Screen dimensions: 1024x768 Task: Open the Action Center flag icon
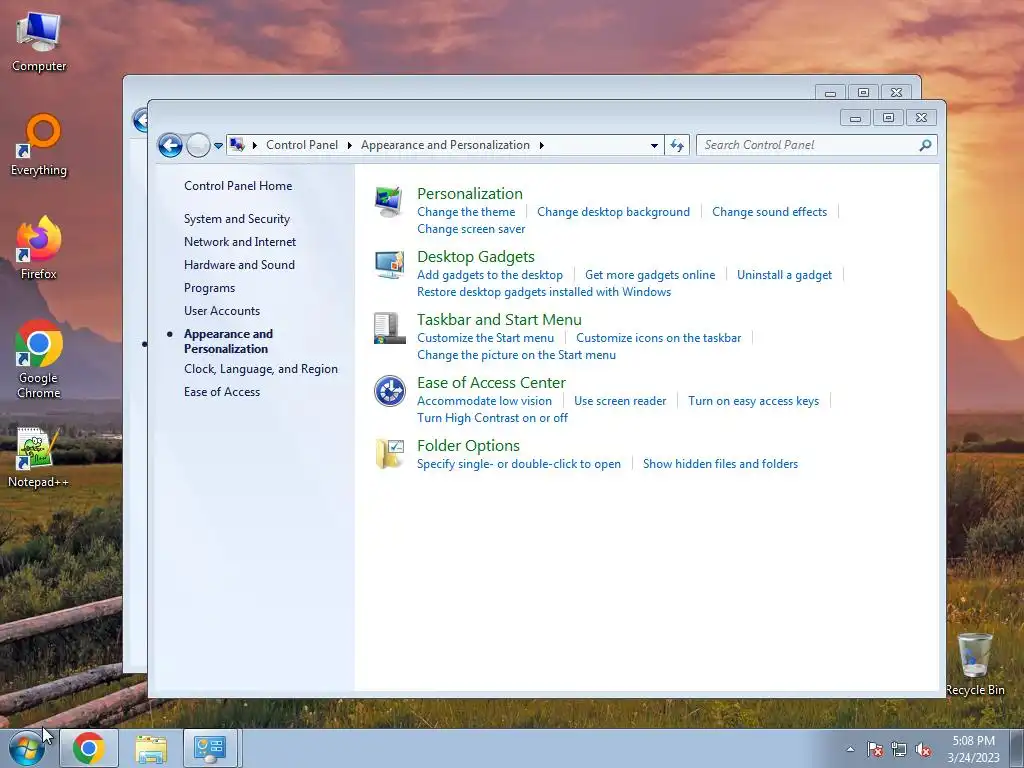(875, 749)
